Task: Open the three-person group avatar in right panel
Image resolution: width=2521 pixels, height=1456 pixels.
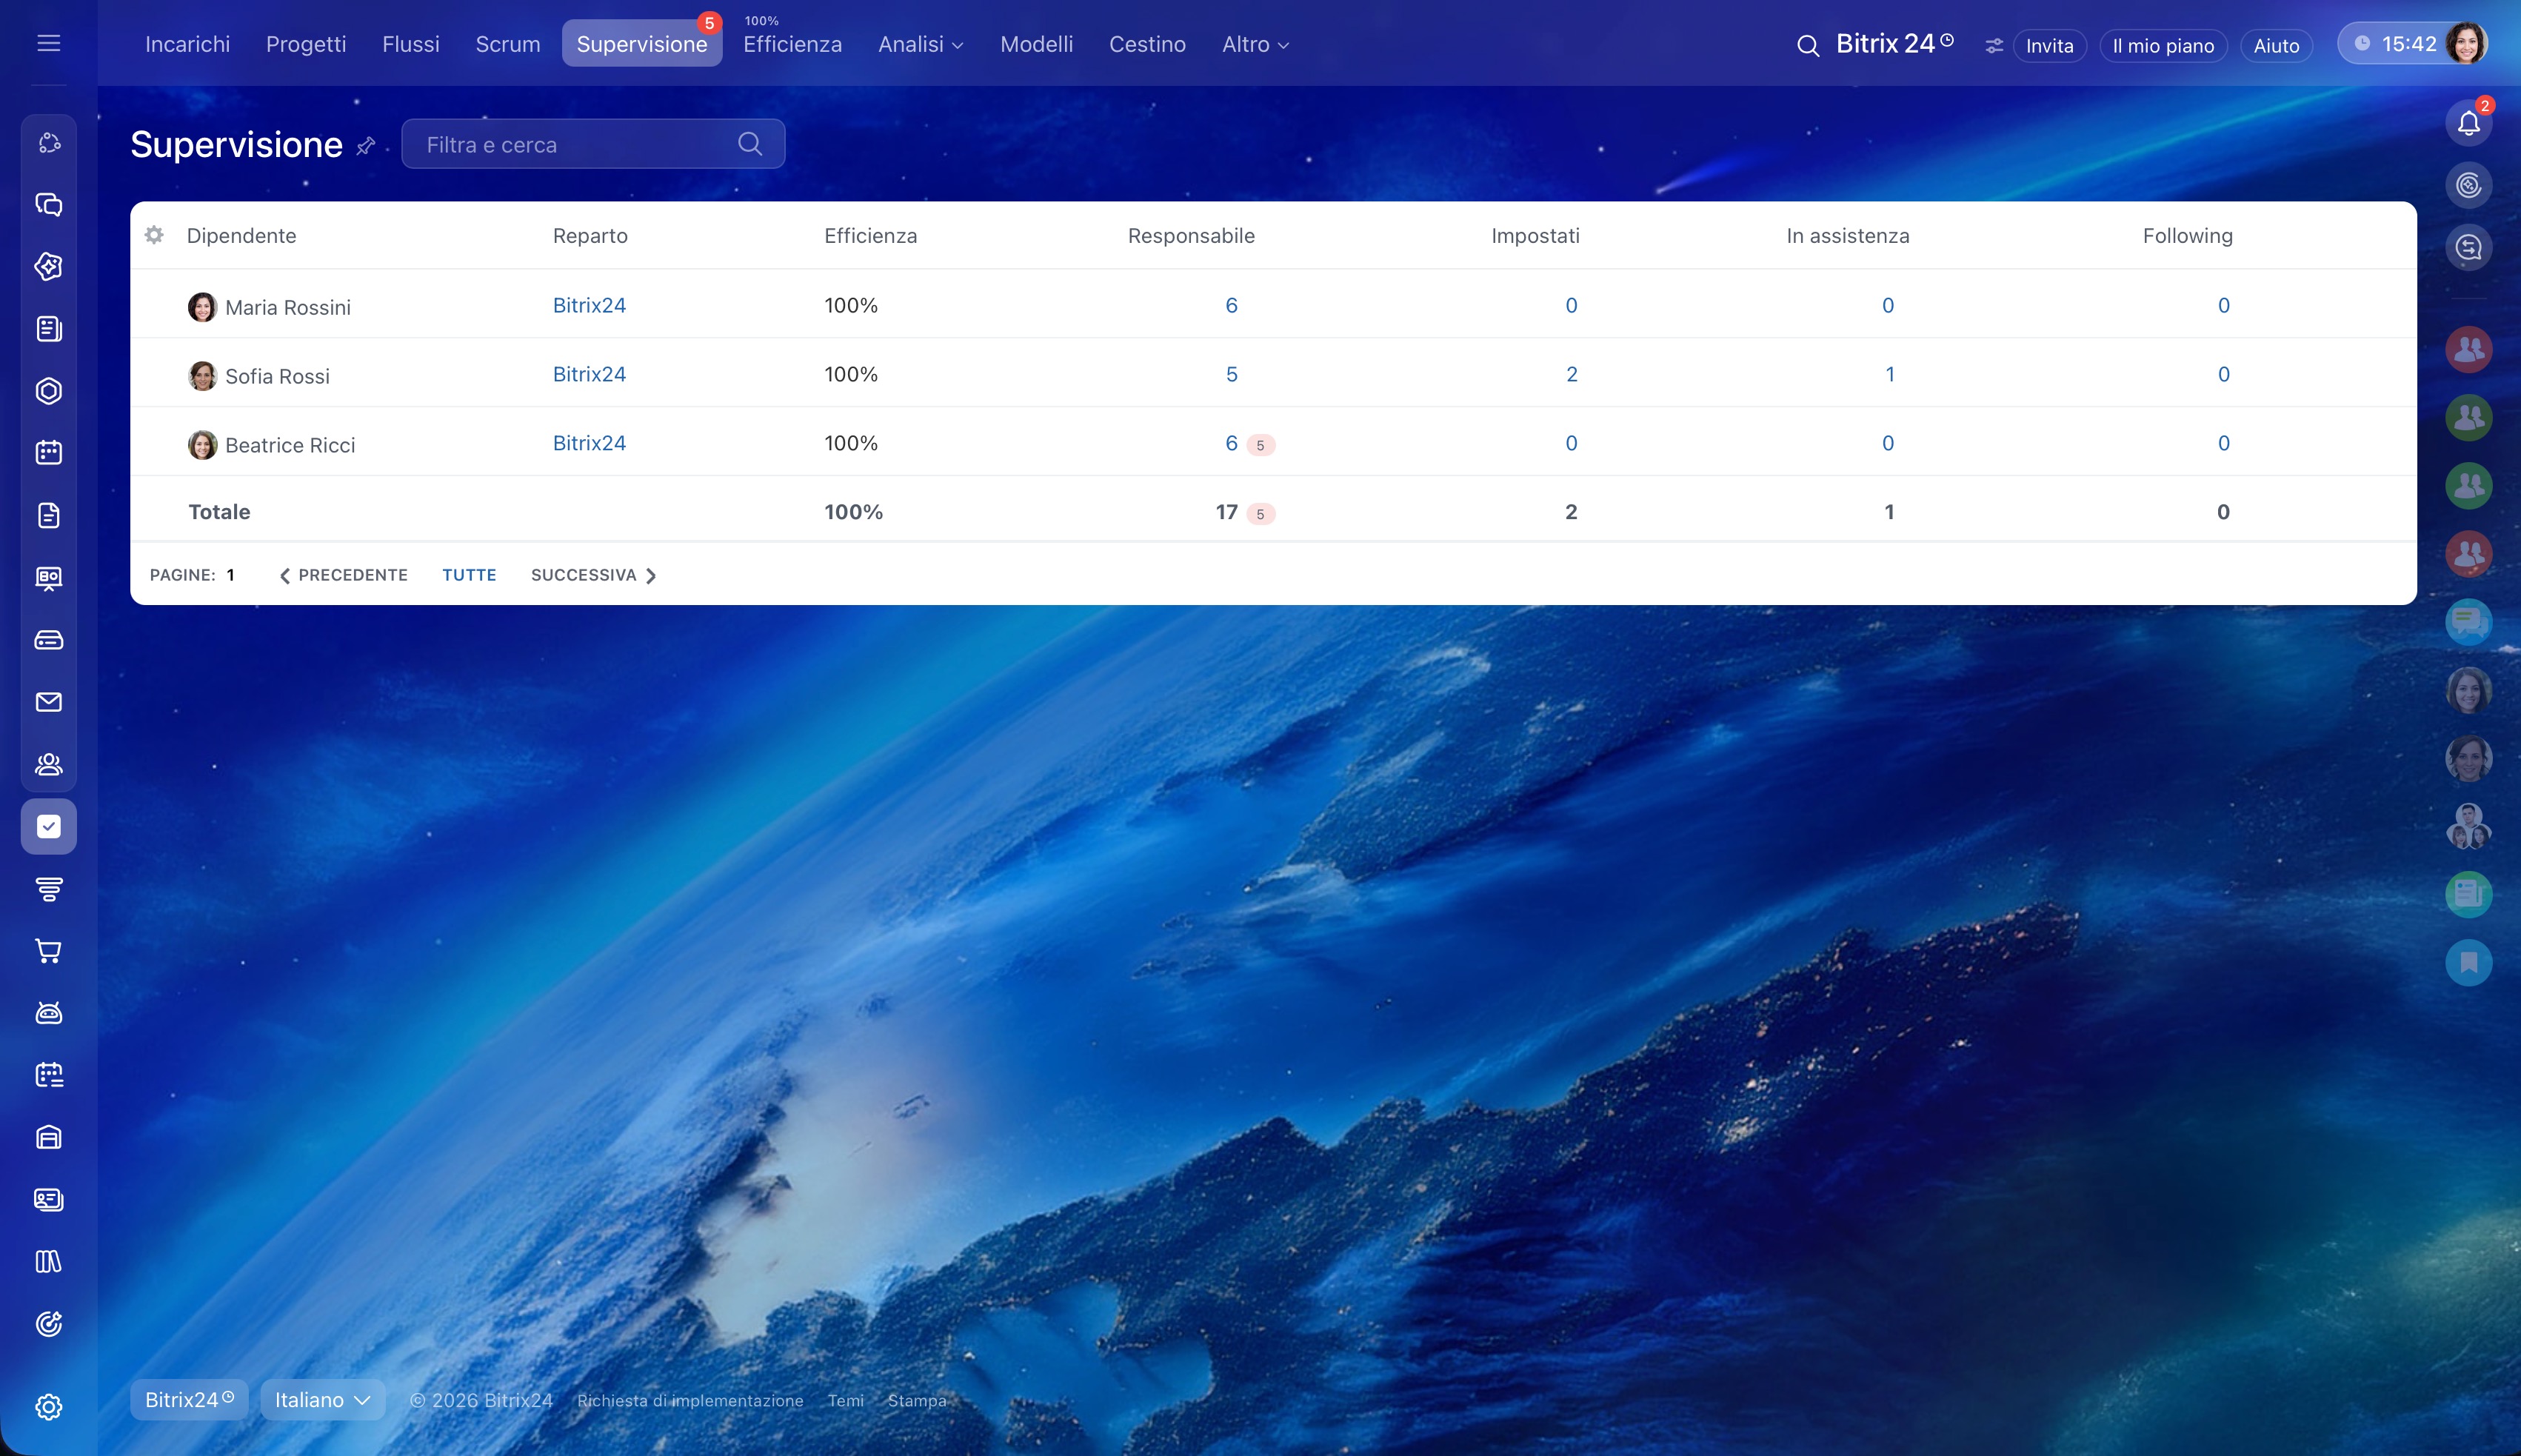Action: pyautogui.click(x=2468, y=826)
